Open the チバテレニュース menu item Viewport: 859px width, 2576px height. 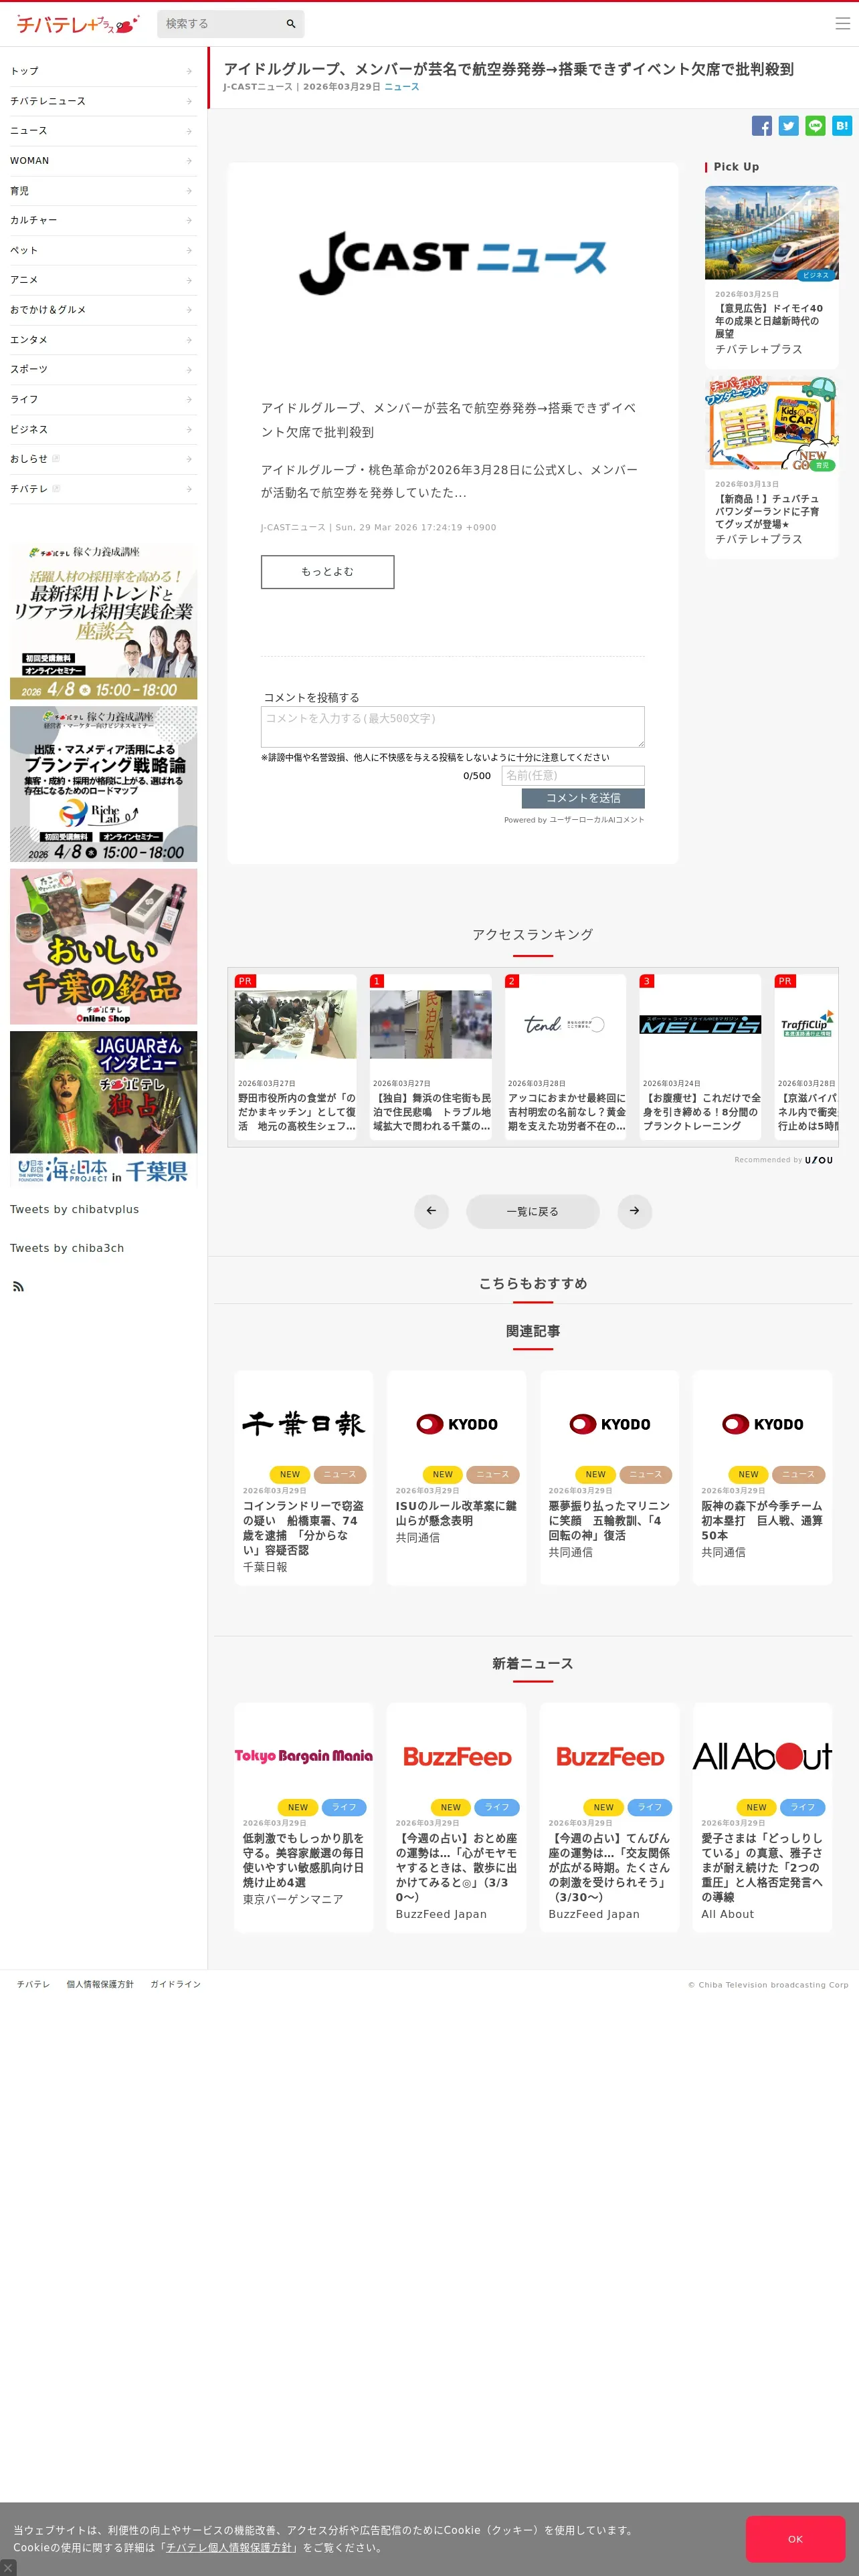tap(103, 101)
